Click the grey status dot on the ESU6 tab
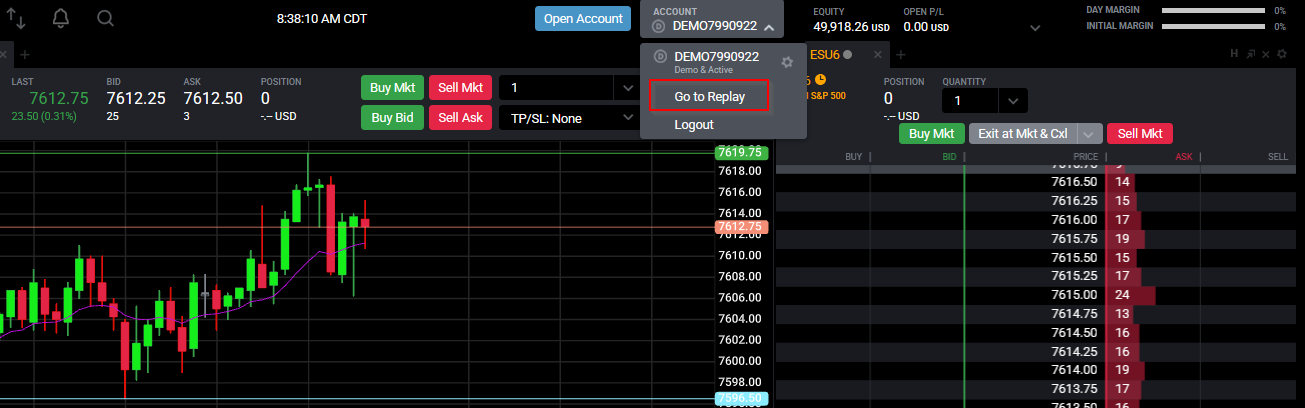 [x=847, y=54]
